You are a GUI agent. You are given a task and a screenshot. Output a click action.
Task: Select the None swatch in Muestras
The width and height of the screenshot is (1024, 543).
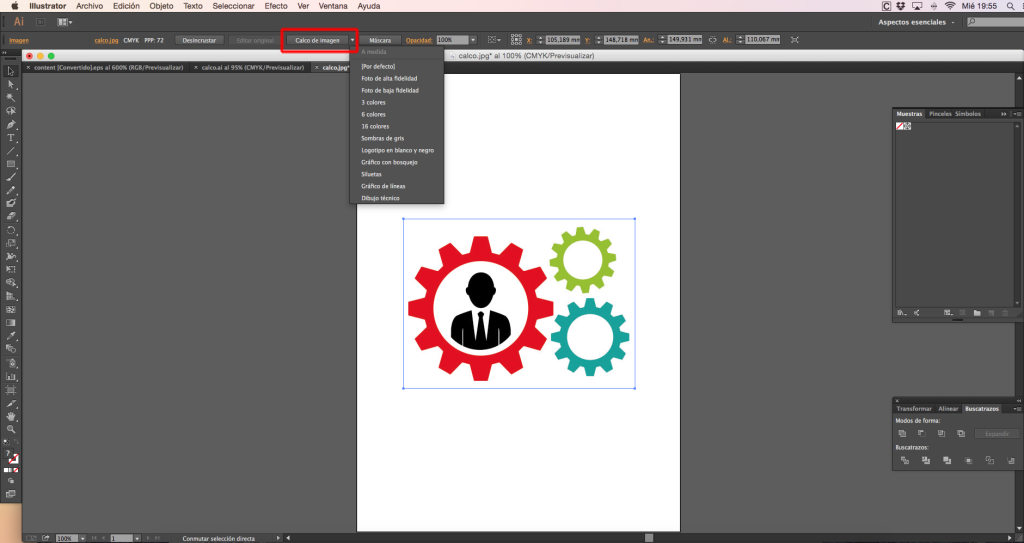900,127
